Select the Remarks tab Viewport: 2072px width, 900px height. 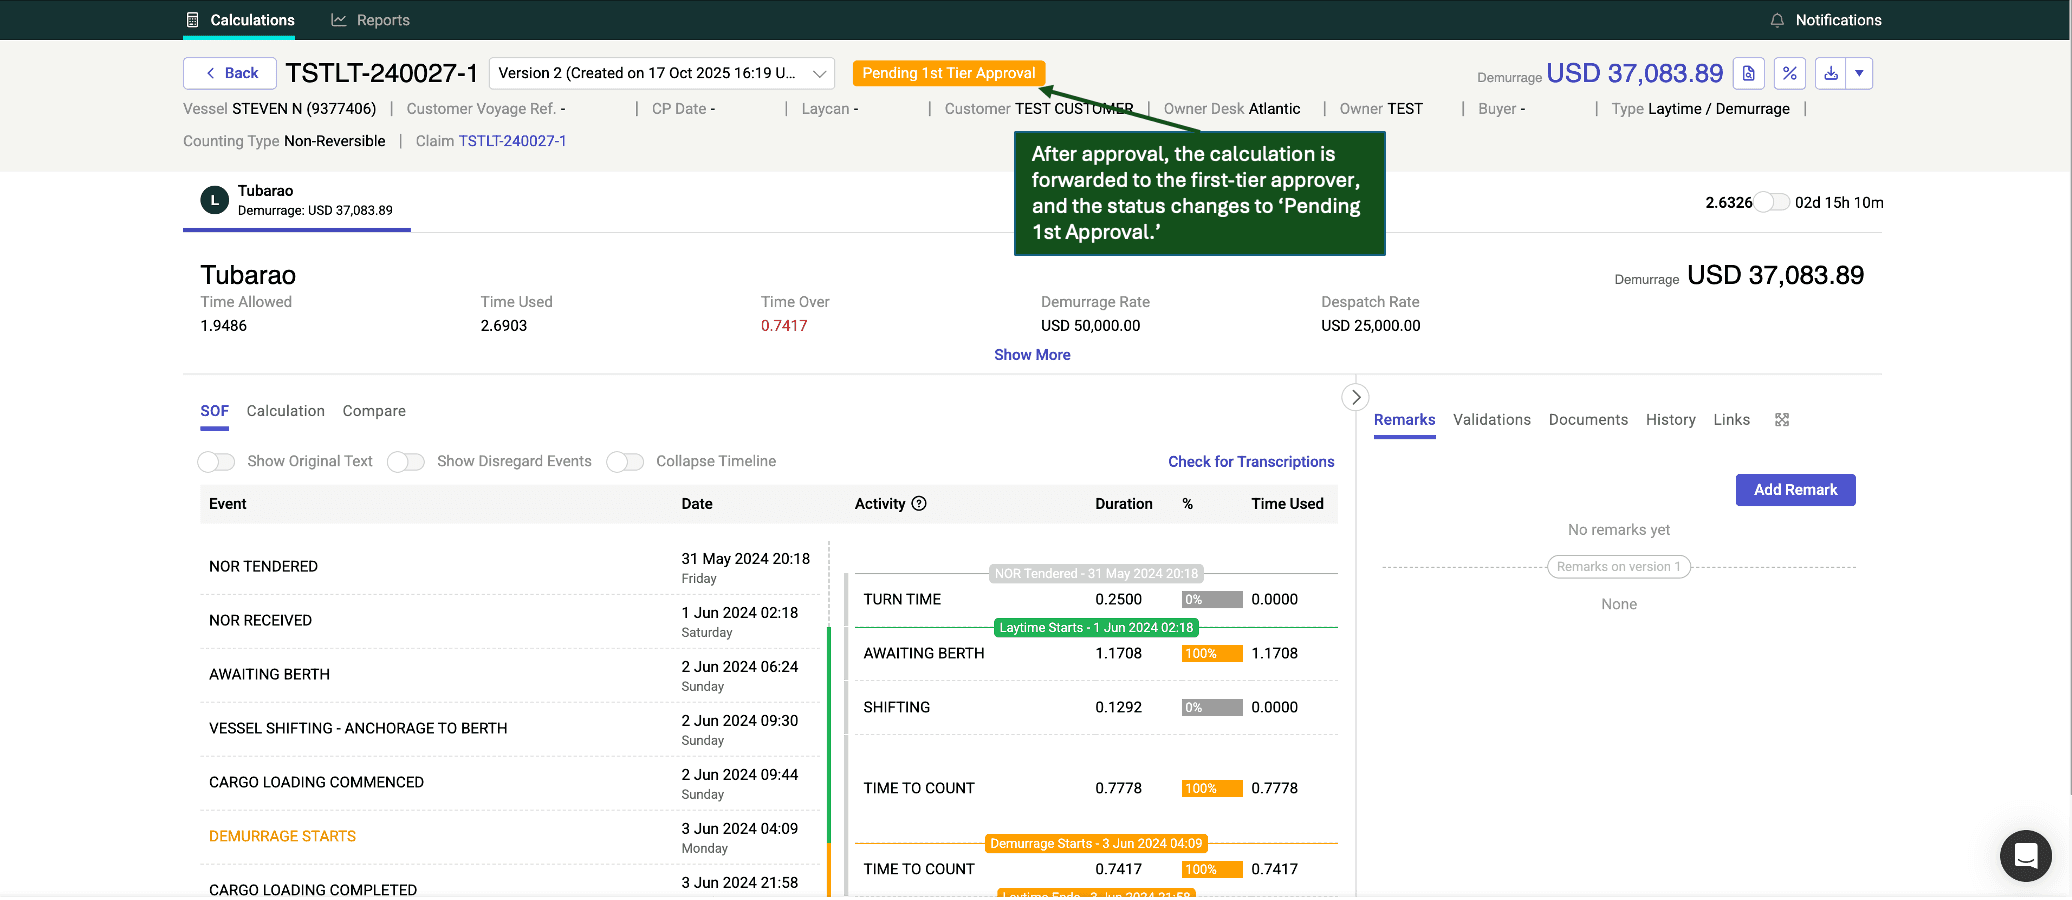[x=1404, y=420]
